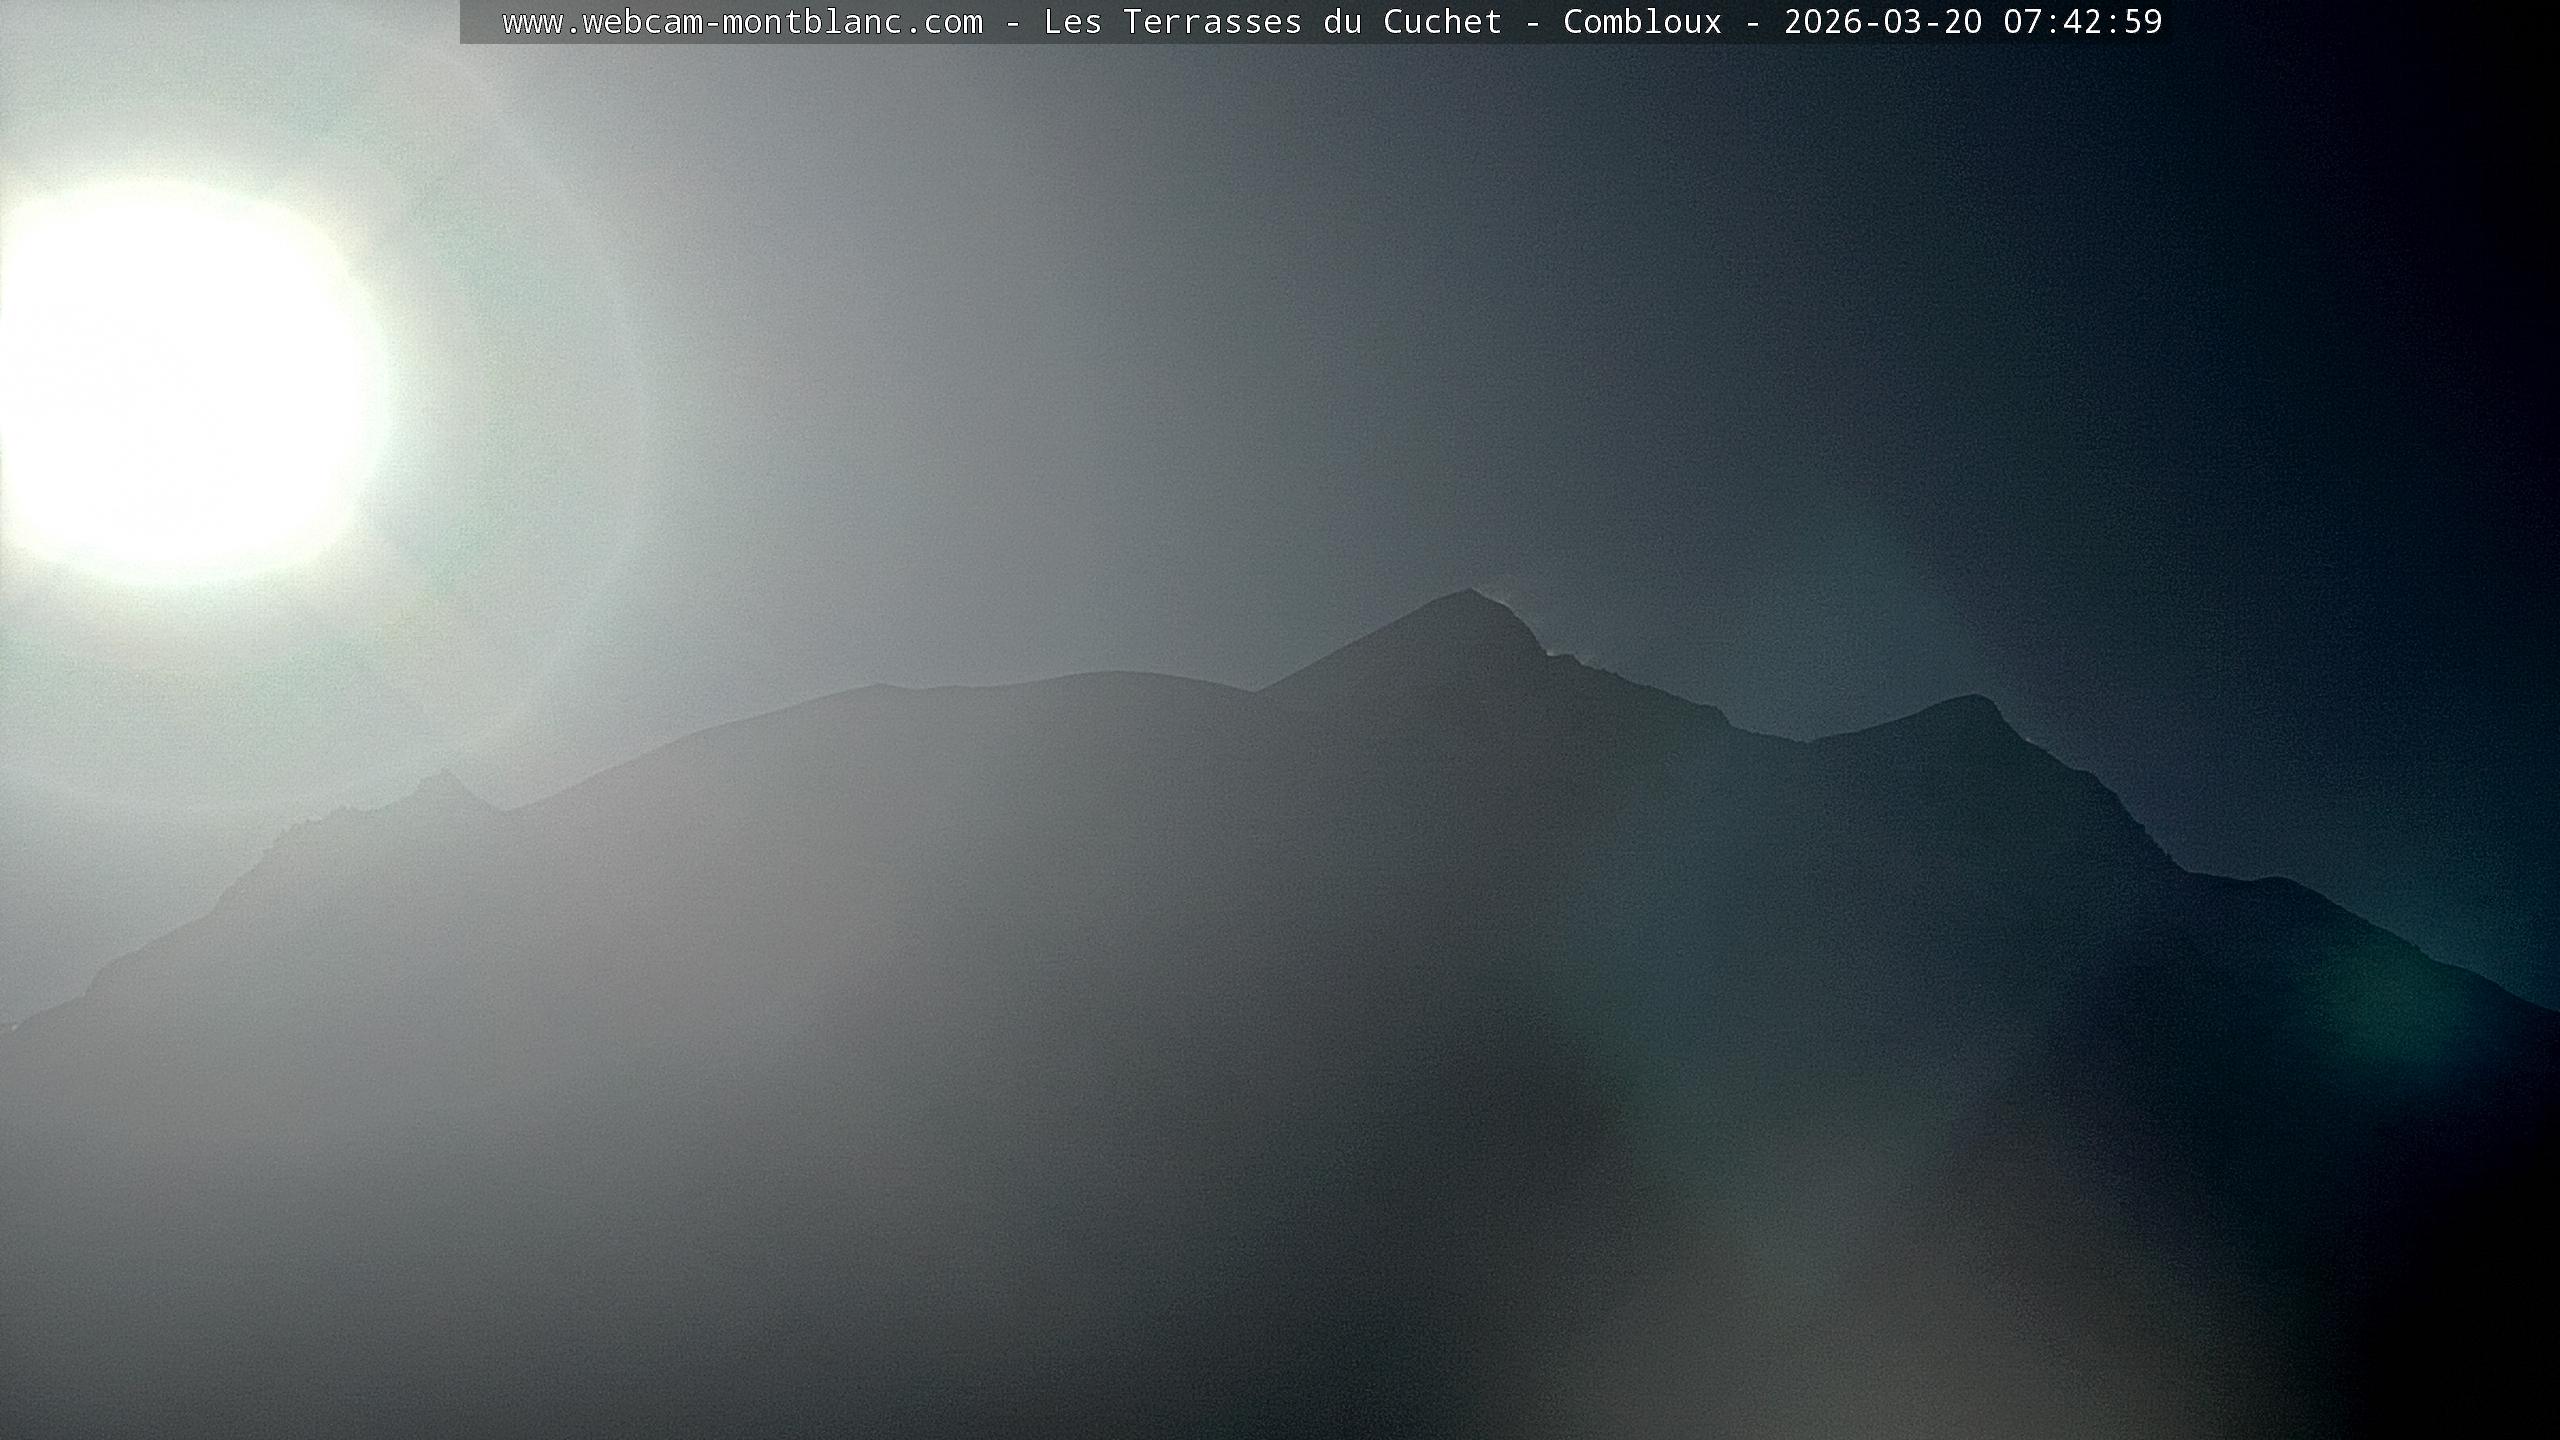Click the small jagged peak on left
Image resolution: width=2560 pixels, height=1440 pixels.
point(442,775)
